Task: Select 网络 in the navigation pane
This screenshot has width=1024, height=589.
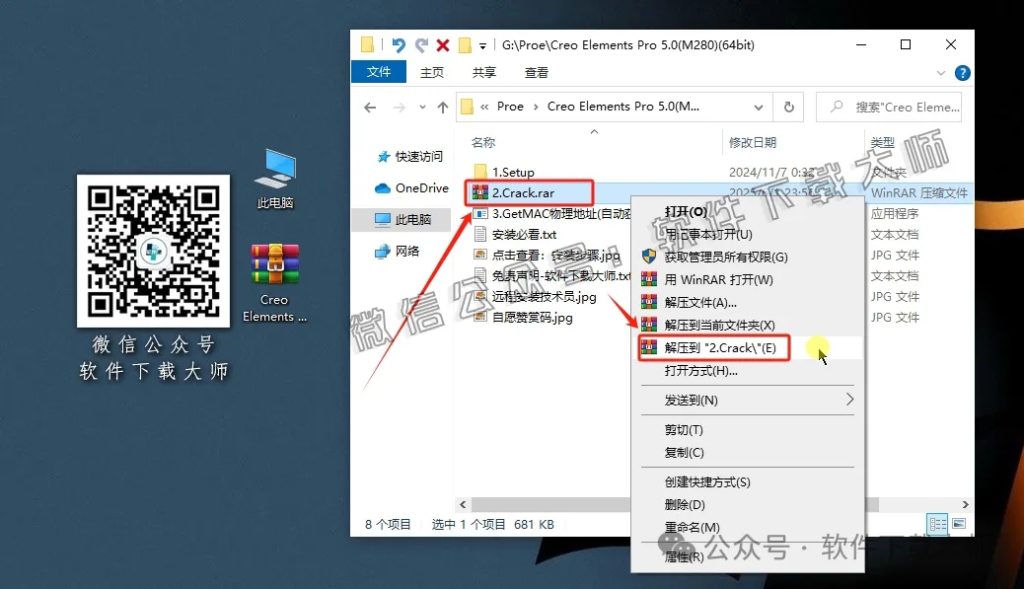Action: [x=397, y=251]
